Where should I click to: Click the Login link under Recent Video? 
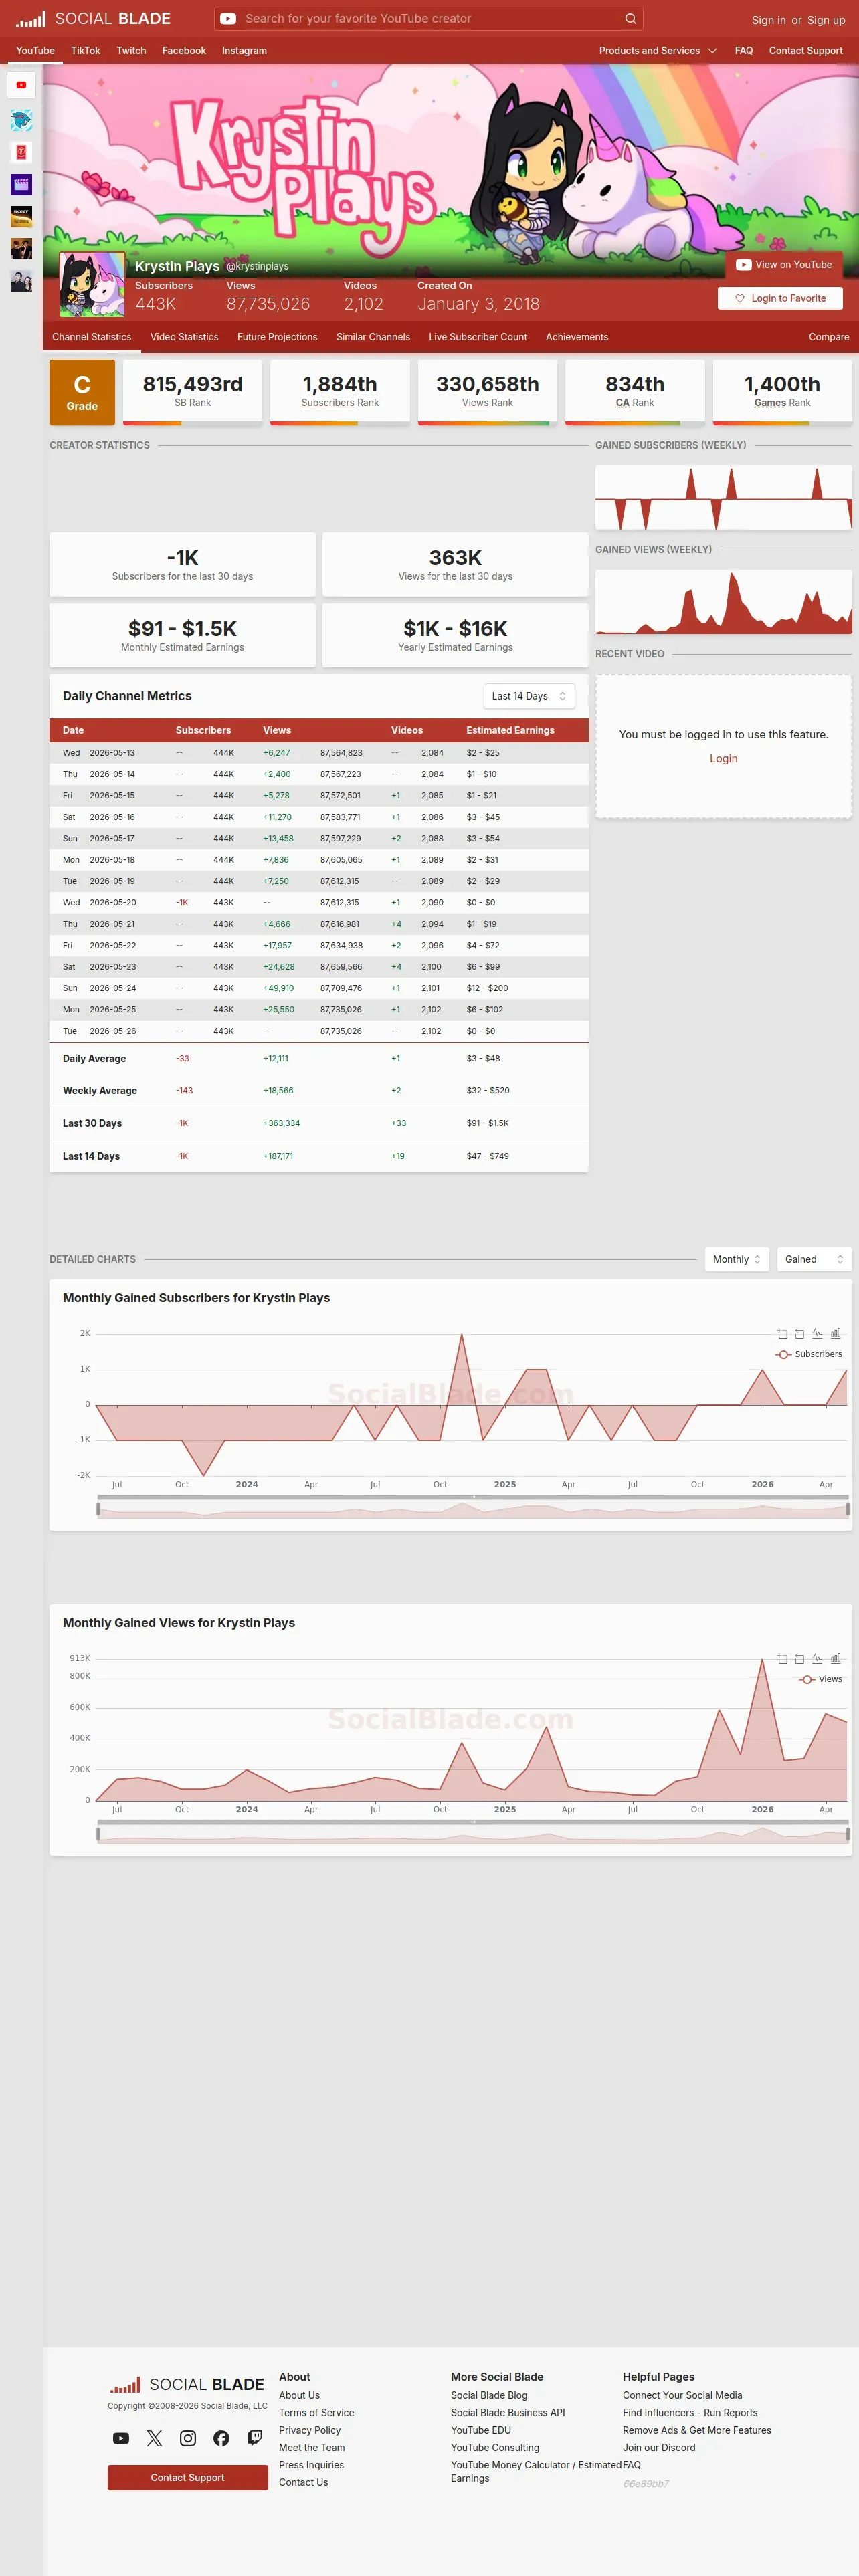pos(723,759)
